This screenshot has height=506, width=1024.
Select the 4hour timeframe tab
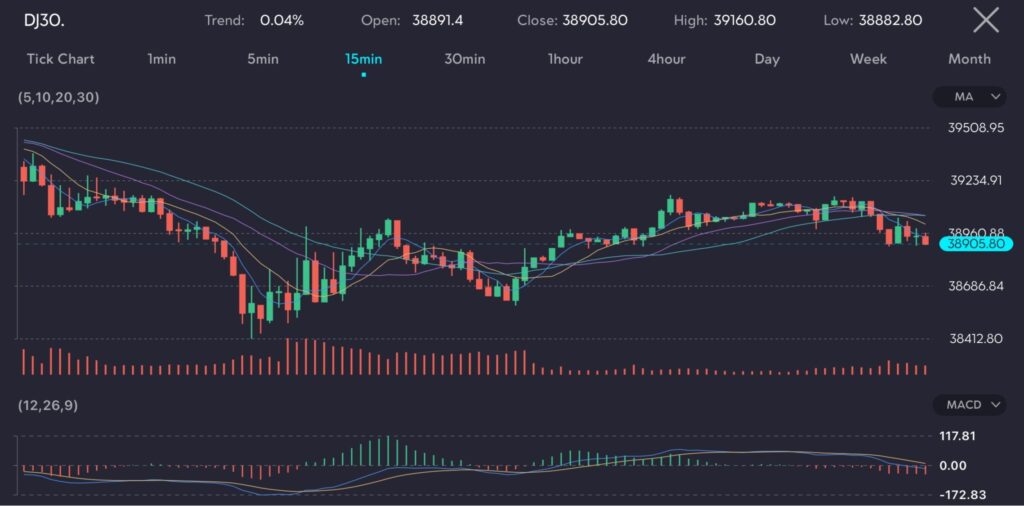click(x=666, y=59)
